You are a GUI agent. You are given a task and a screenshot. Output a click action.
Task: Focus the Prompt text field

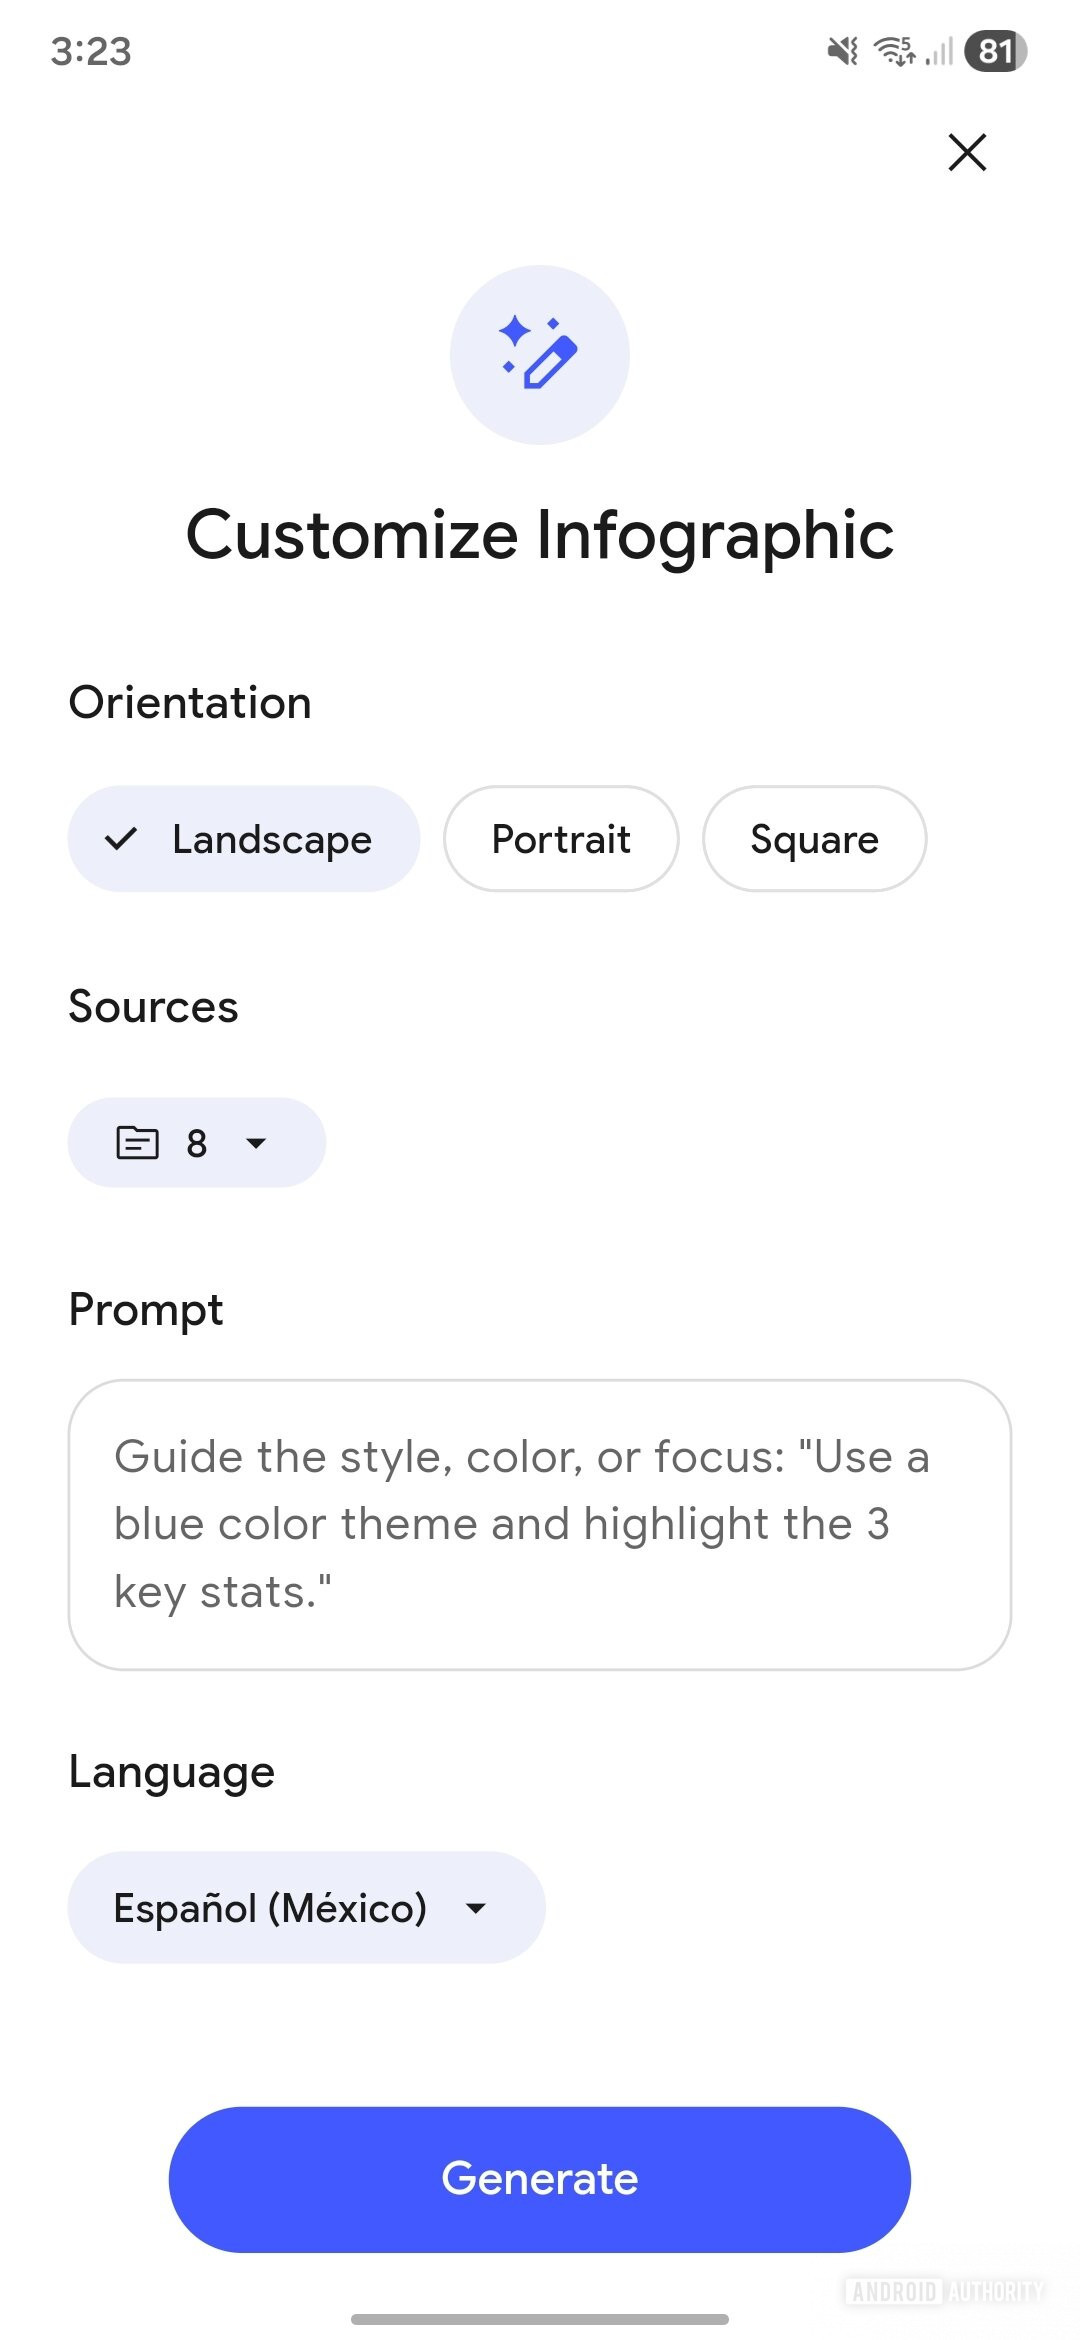539,1524
